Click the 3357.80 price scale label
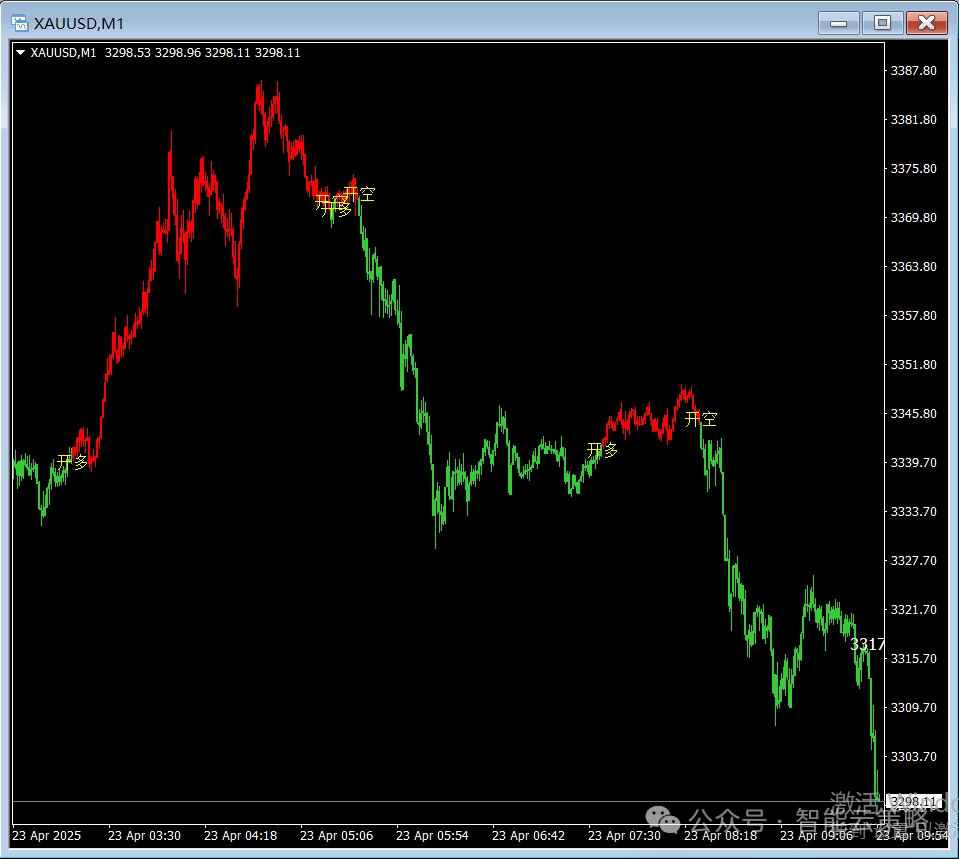 913,316
